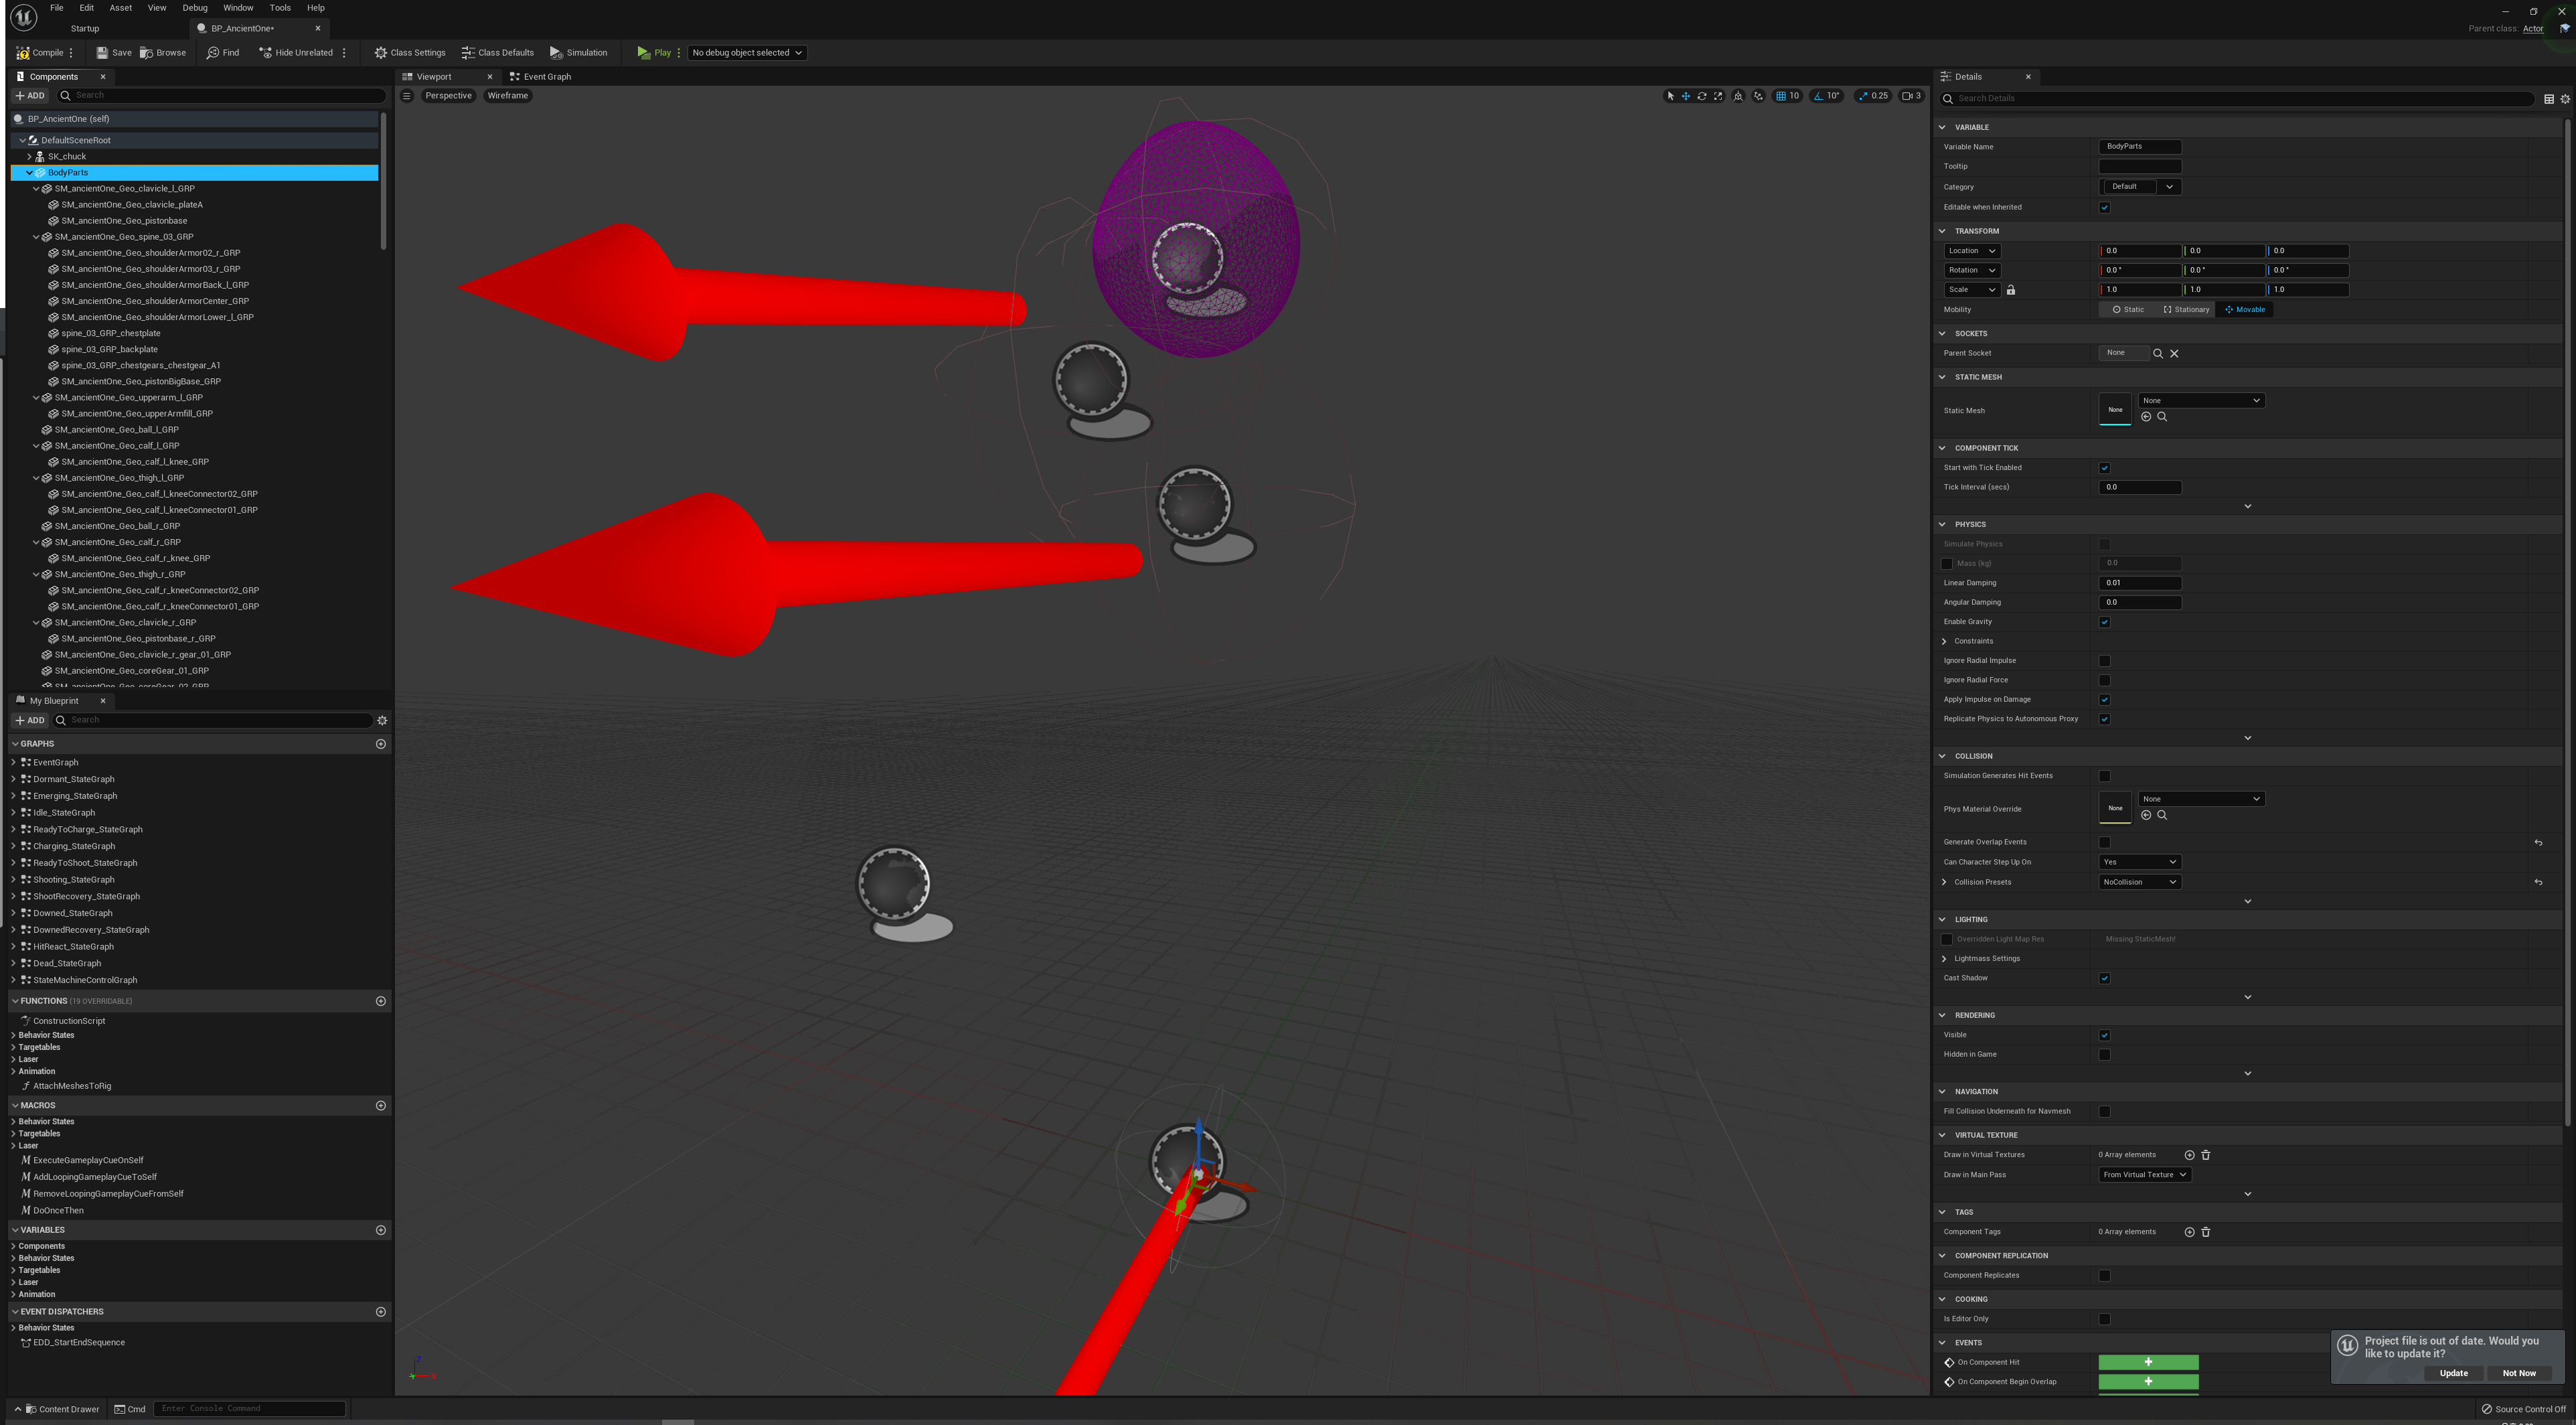Viewport: 2576px width, 1425px height.
Task: Collapse the BodyParts component tree
Action: pos(29,173)
